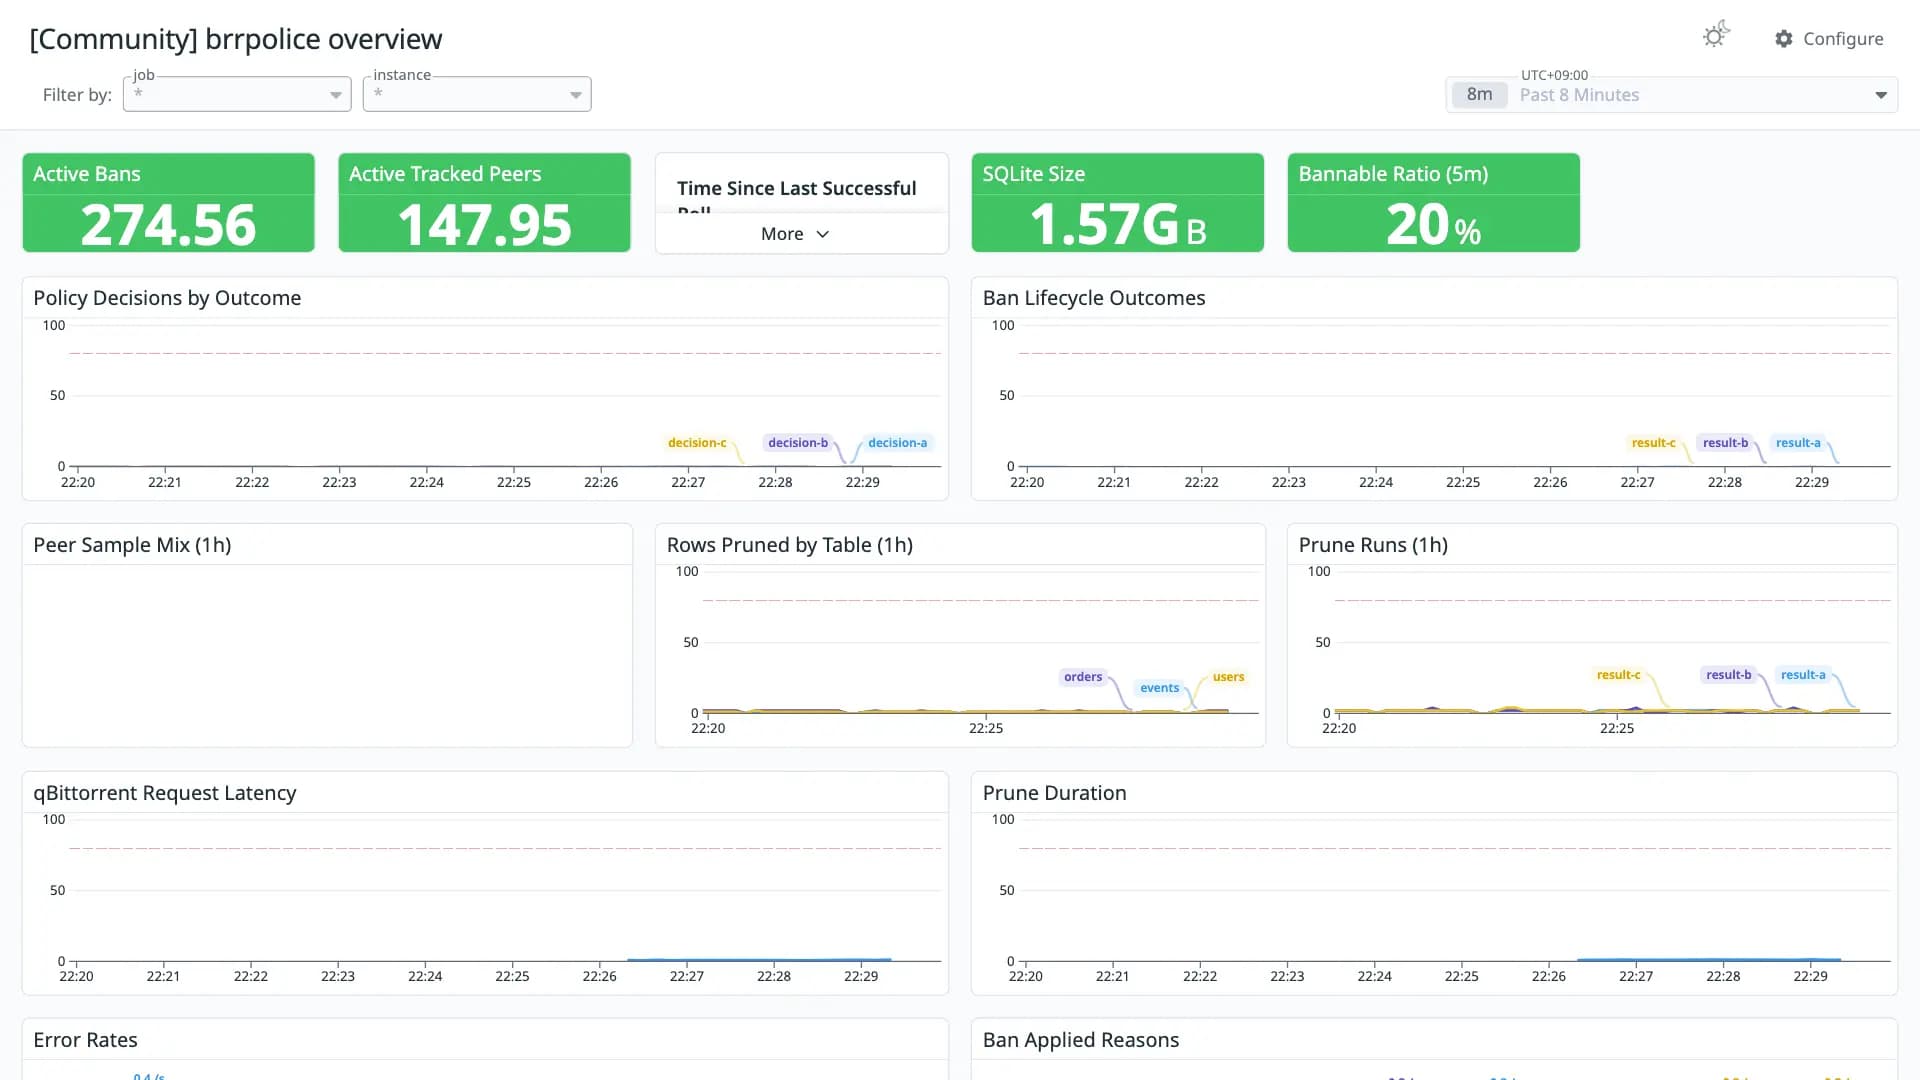
Task: Click result-c label in Prune Runs chart
Action: tap(1618, 675)
